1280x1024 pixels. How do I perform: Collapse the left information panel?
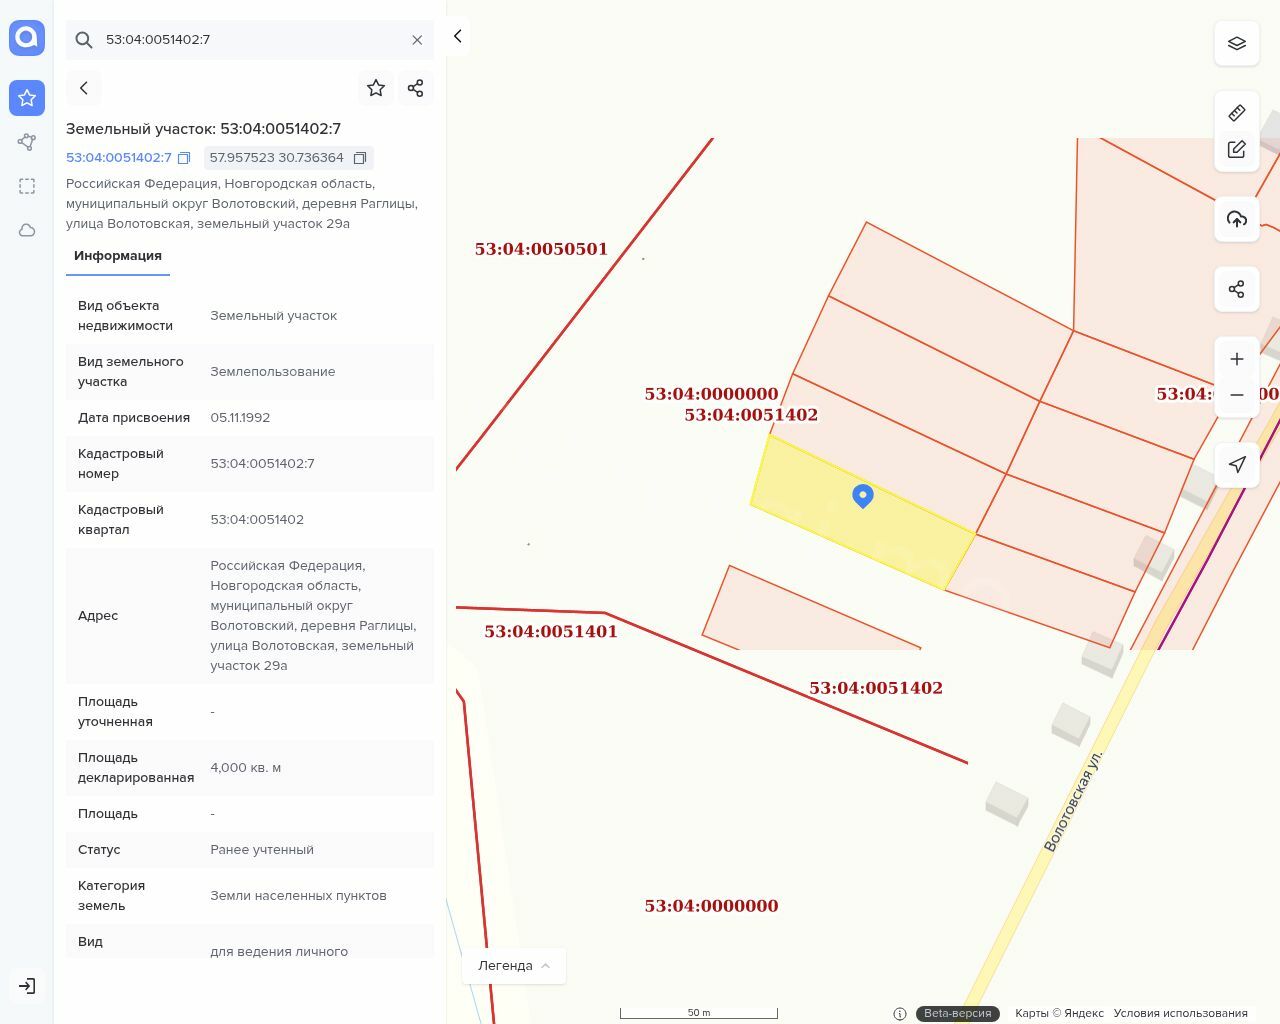(457, 37)
